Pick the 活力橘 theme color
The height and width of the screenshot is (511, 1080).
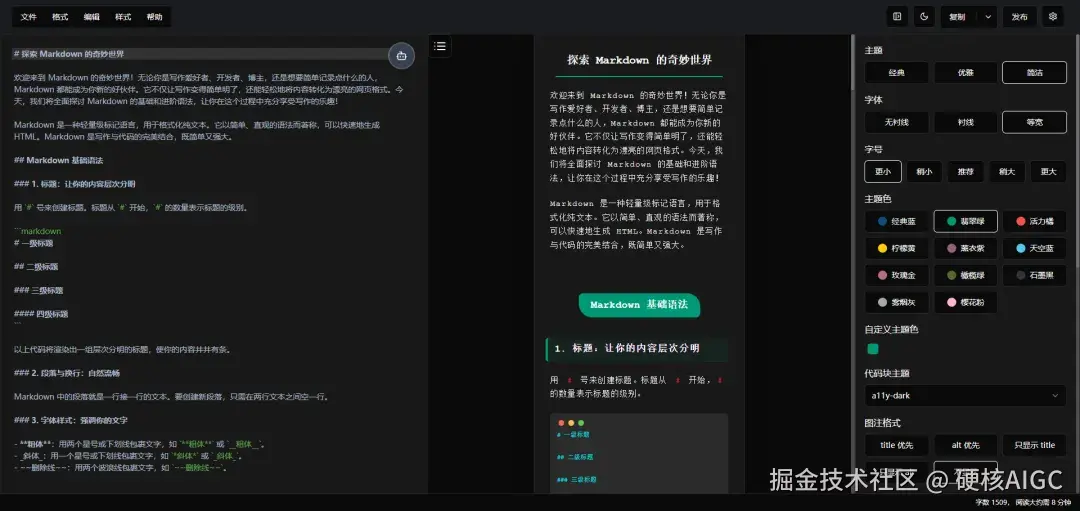[x=1034, y=221]
